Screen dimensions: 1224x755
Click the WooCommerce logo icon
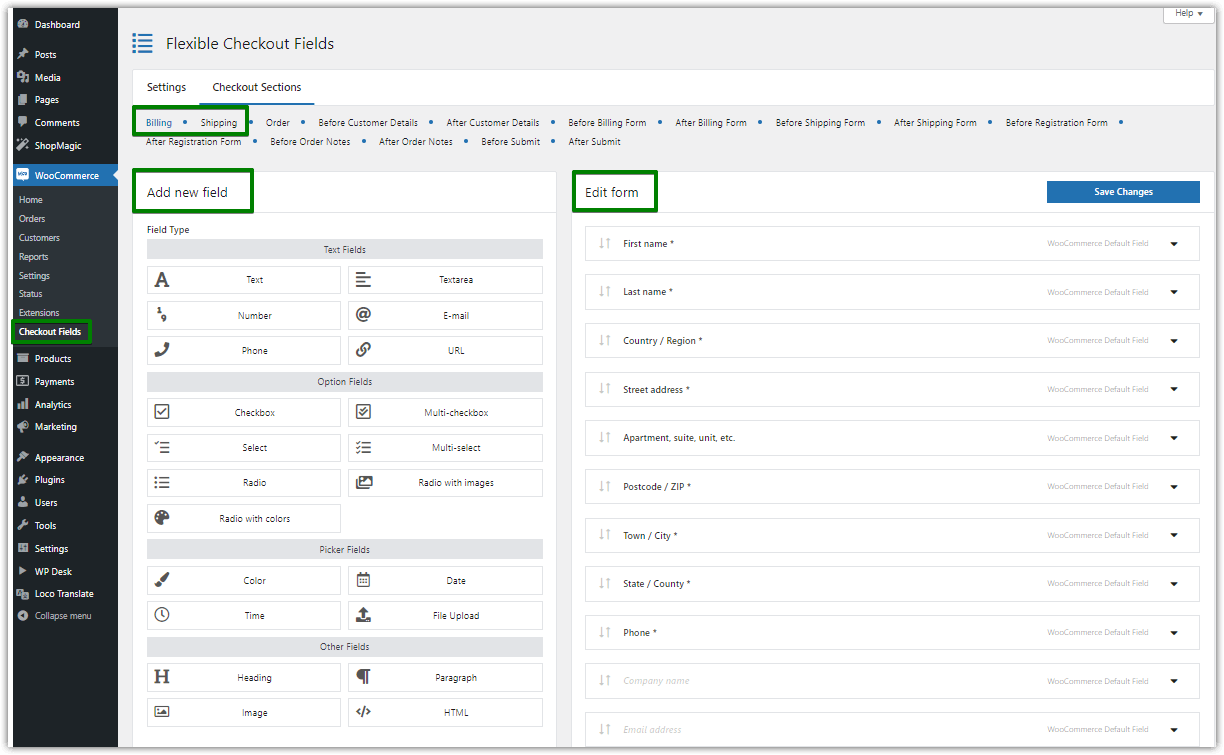pyautogui.click(x=23, y=175)
